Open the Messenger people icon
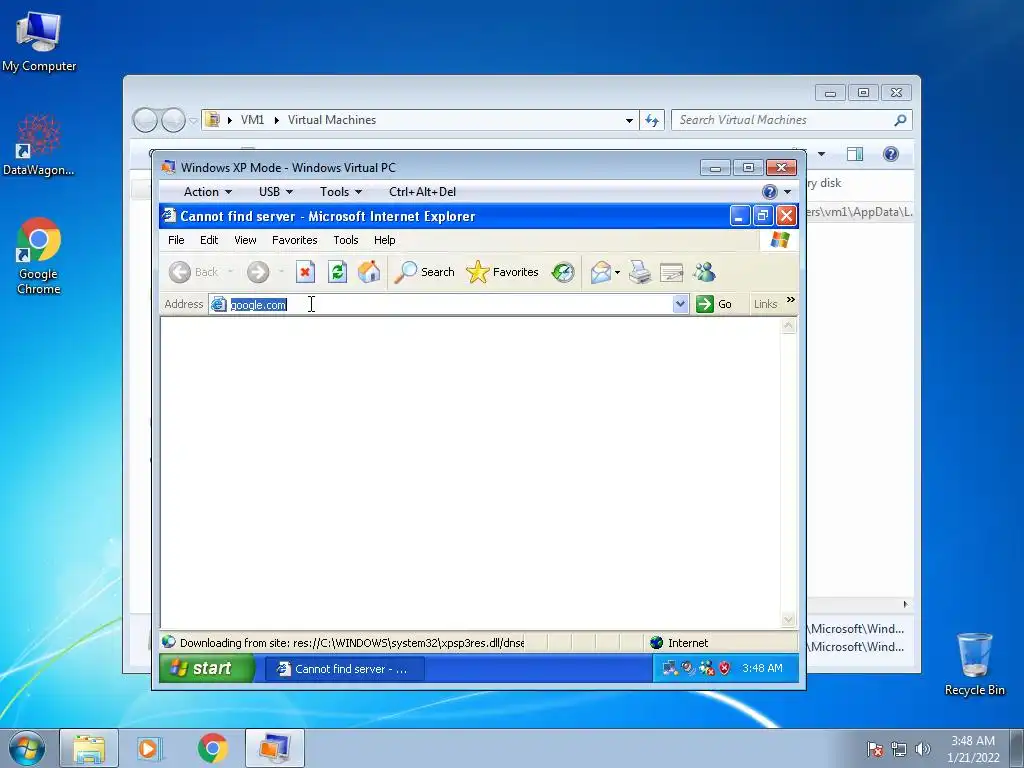 (705, 272)
